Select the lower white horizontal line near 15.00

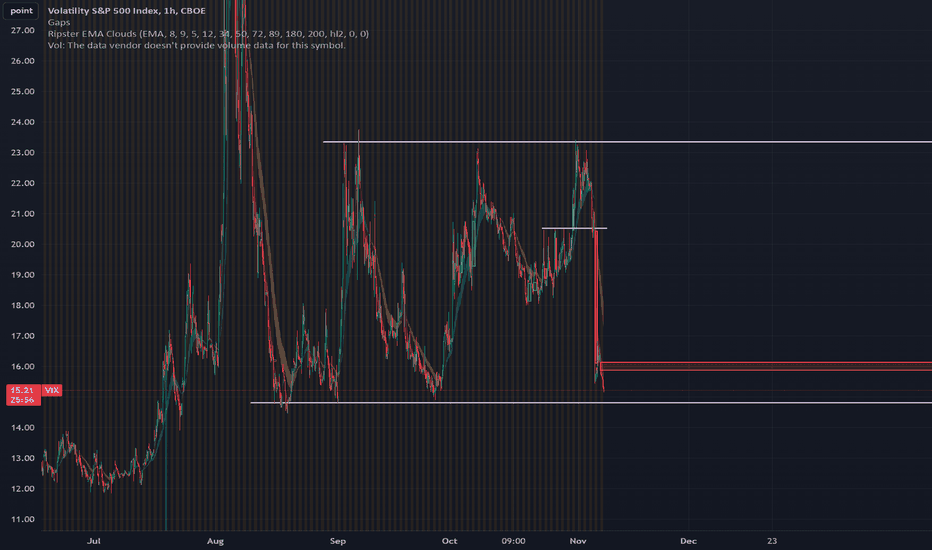click(591, 403)
